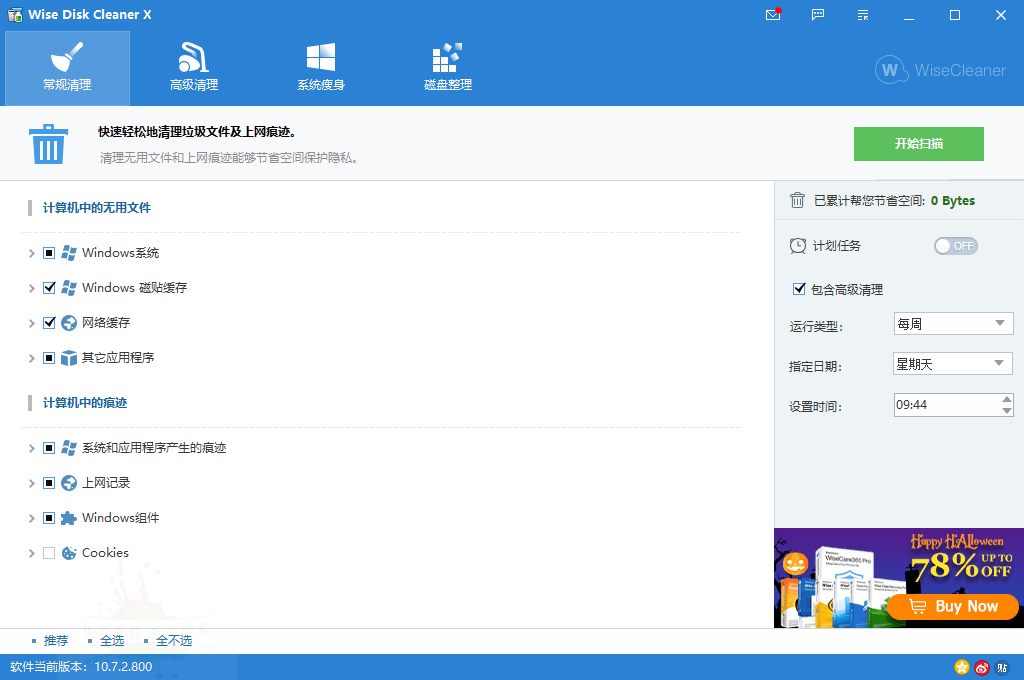The width and height of the screenshot is (1024, 680).
Task: Click the red Weibo share icon
Action: [982, 667]
